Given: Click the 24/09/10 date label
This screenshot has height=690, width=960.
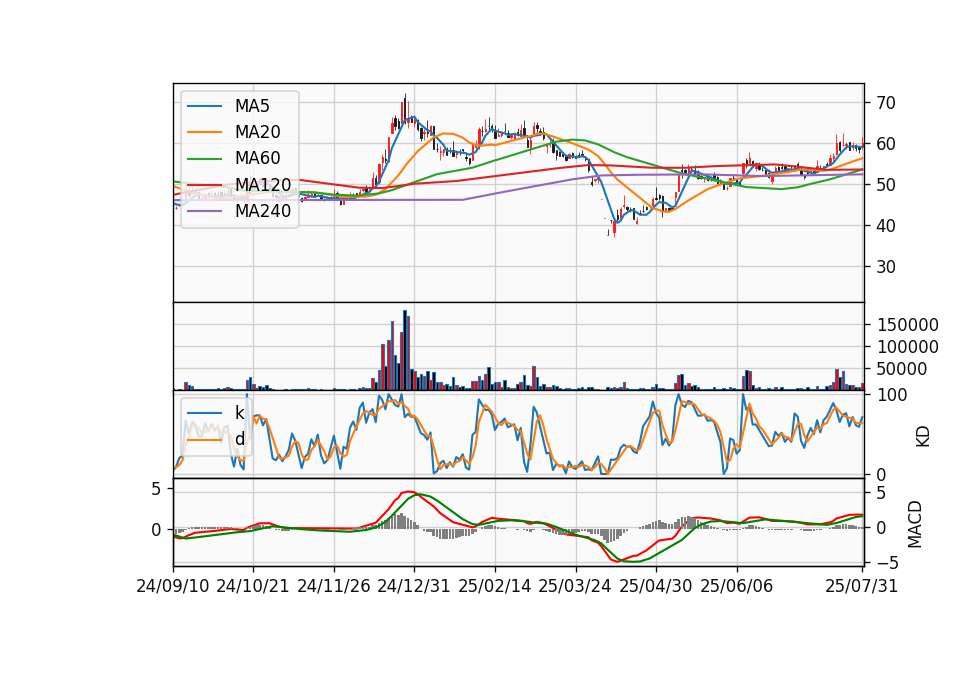Looking at the screenshot, I should tap(173, 586).
